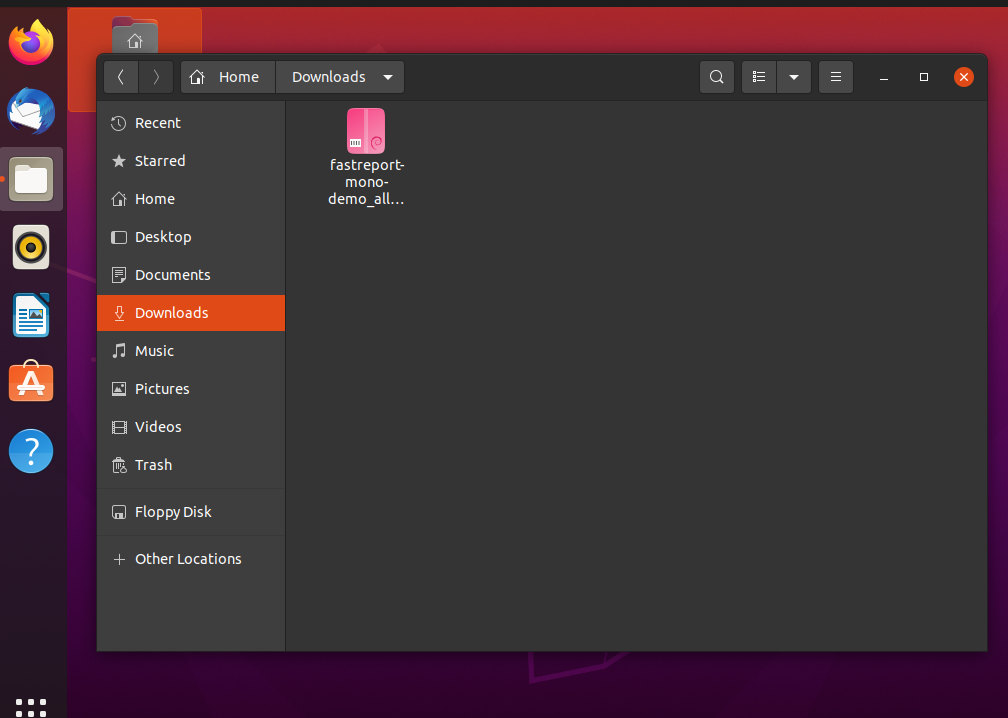Click the search magnifier icon in header

click(716, 77)
